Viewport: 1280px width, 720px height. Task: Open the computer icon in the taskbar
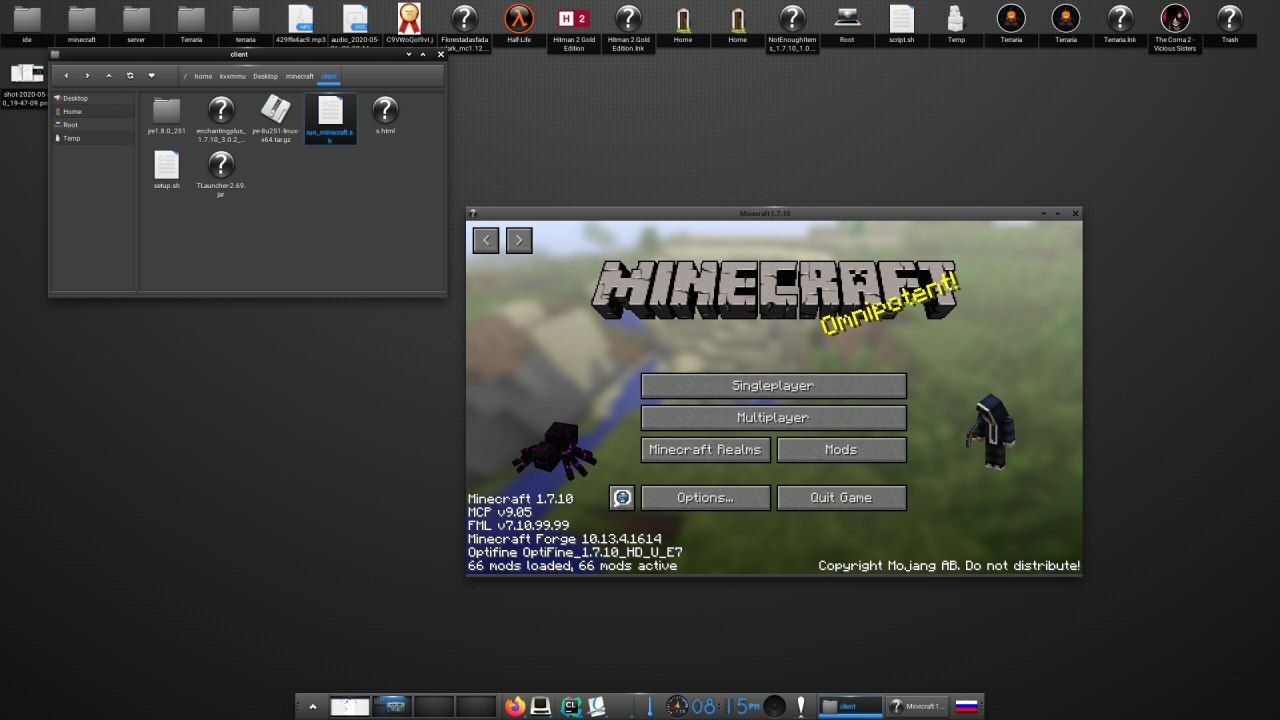point(541,707)
